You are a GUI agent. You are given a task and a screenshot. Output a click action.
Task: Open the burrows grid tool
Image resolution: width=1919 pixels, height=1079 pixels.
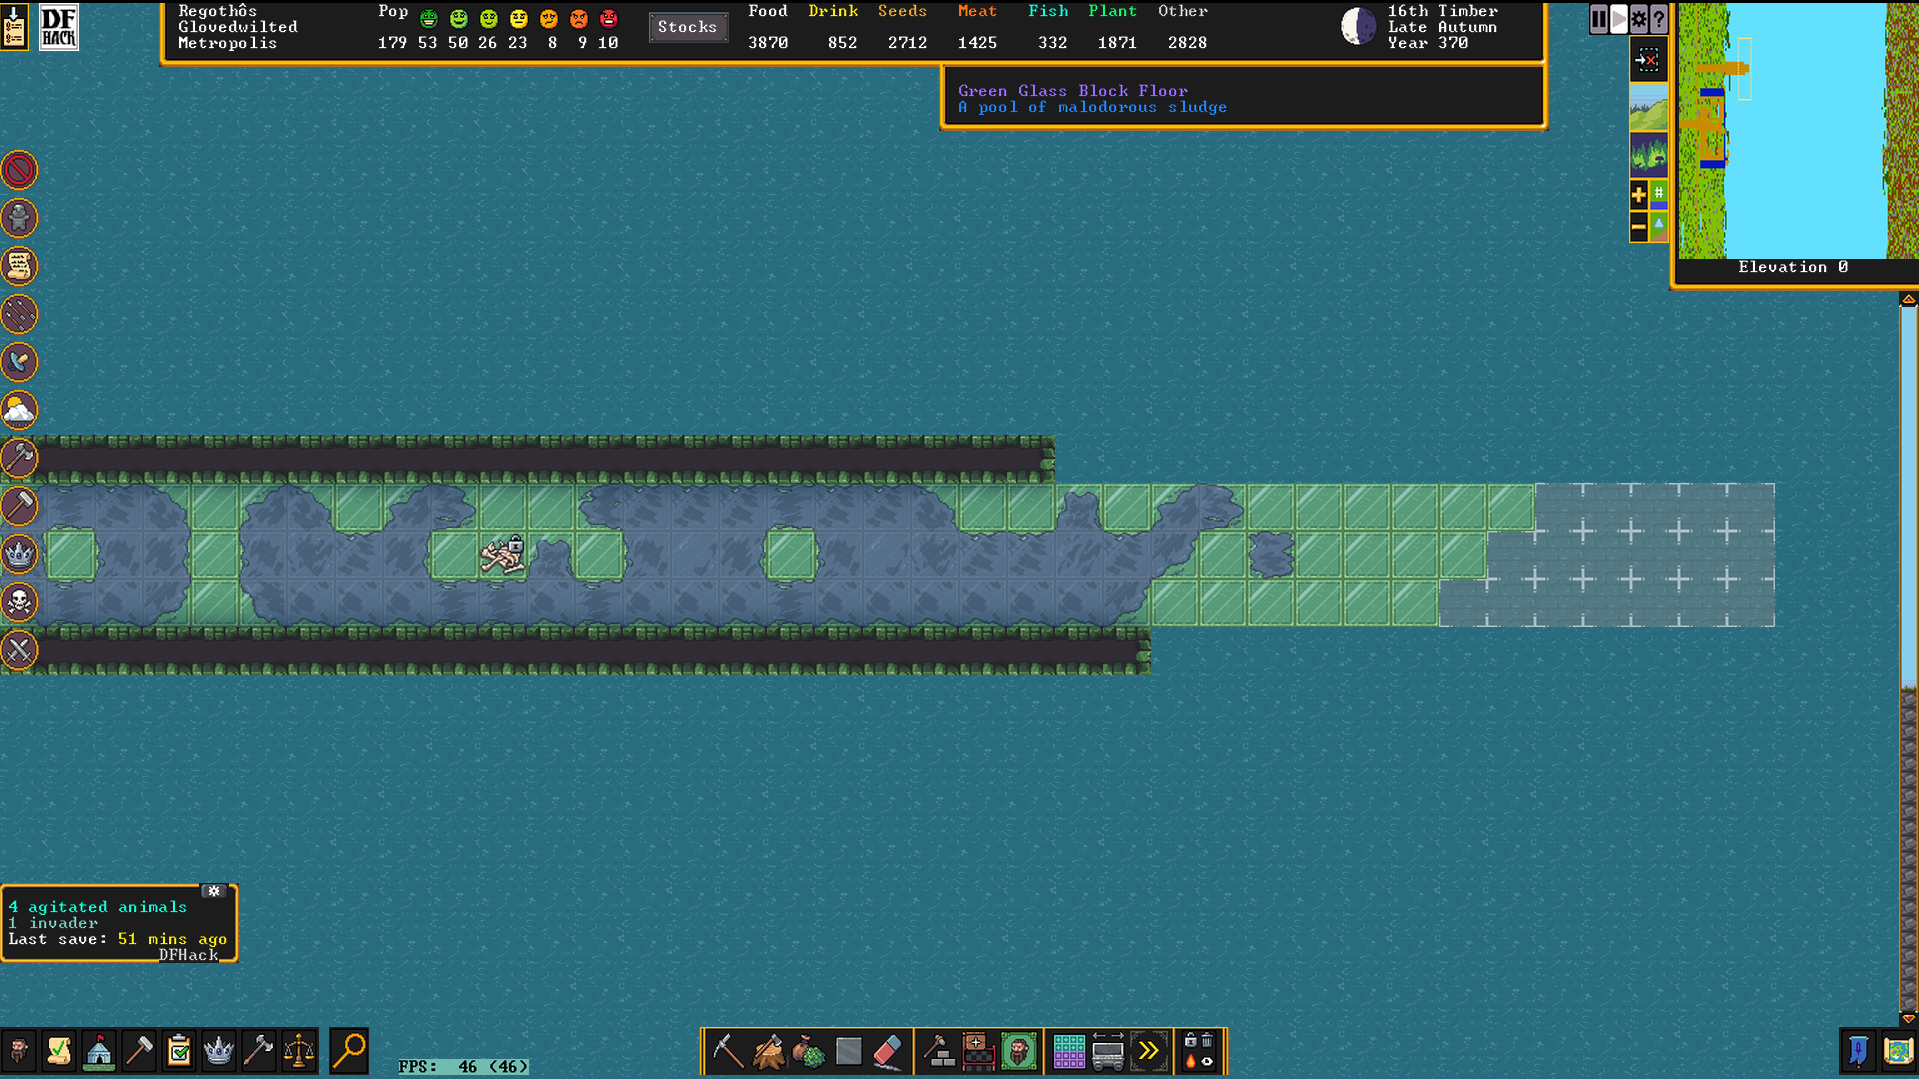point(1068,1051)
